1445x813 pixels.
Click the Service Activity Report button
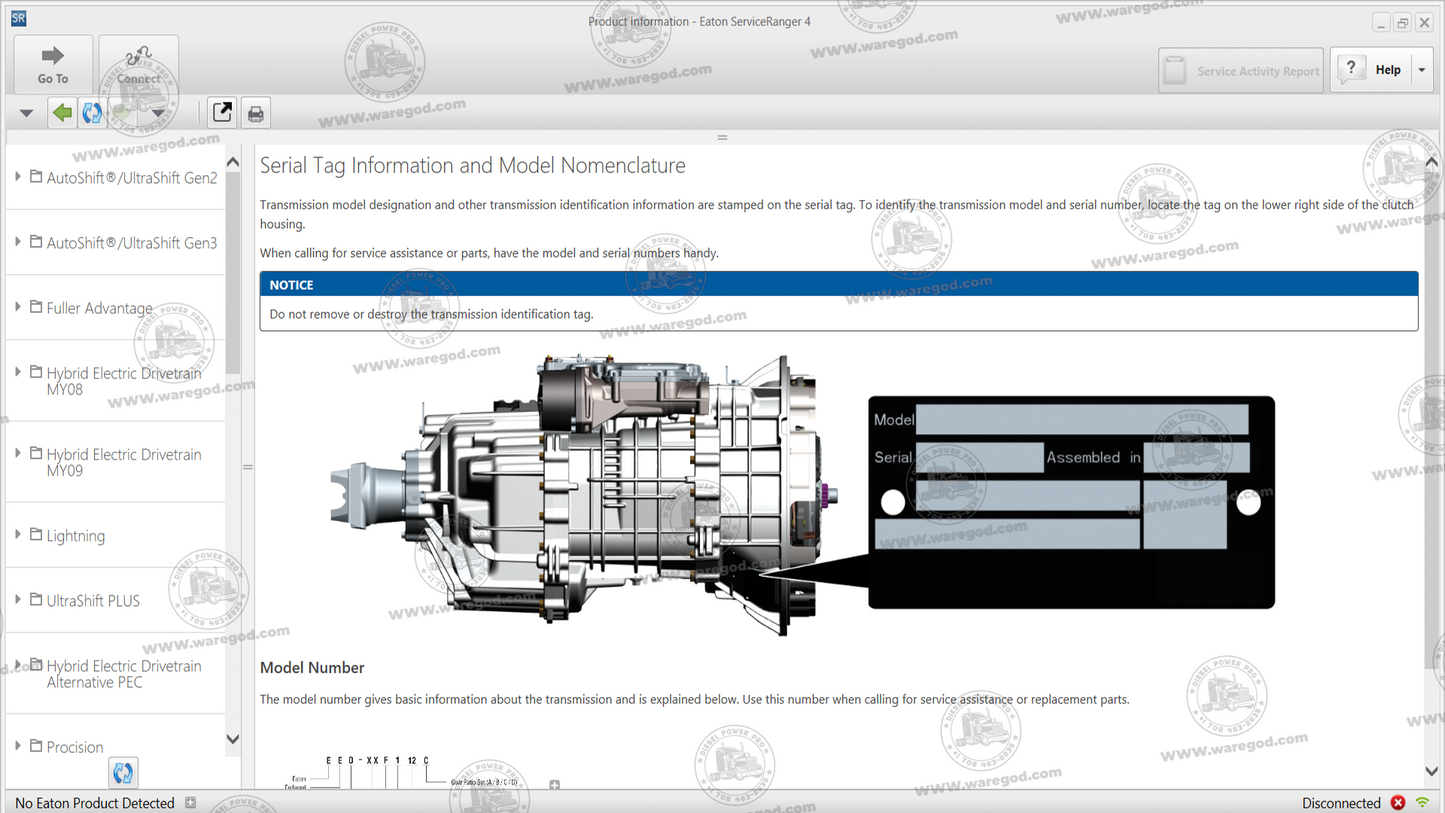[1240, 69]
